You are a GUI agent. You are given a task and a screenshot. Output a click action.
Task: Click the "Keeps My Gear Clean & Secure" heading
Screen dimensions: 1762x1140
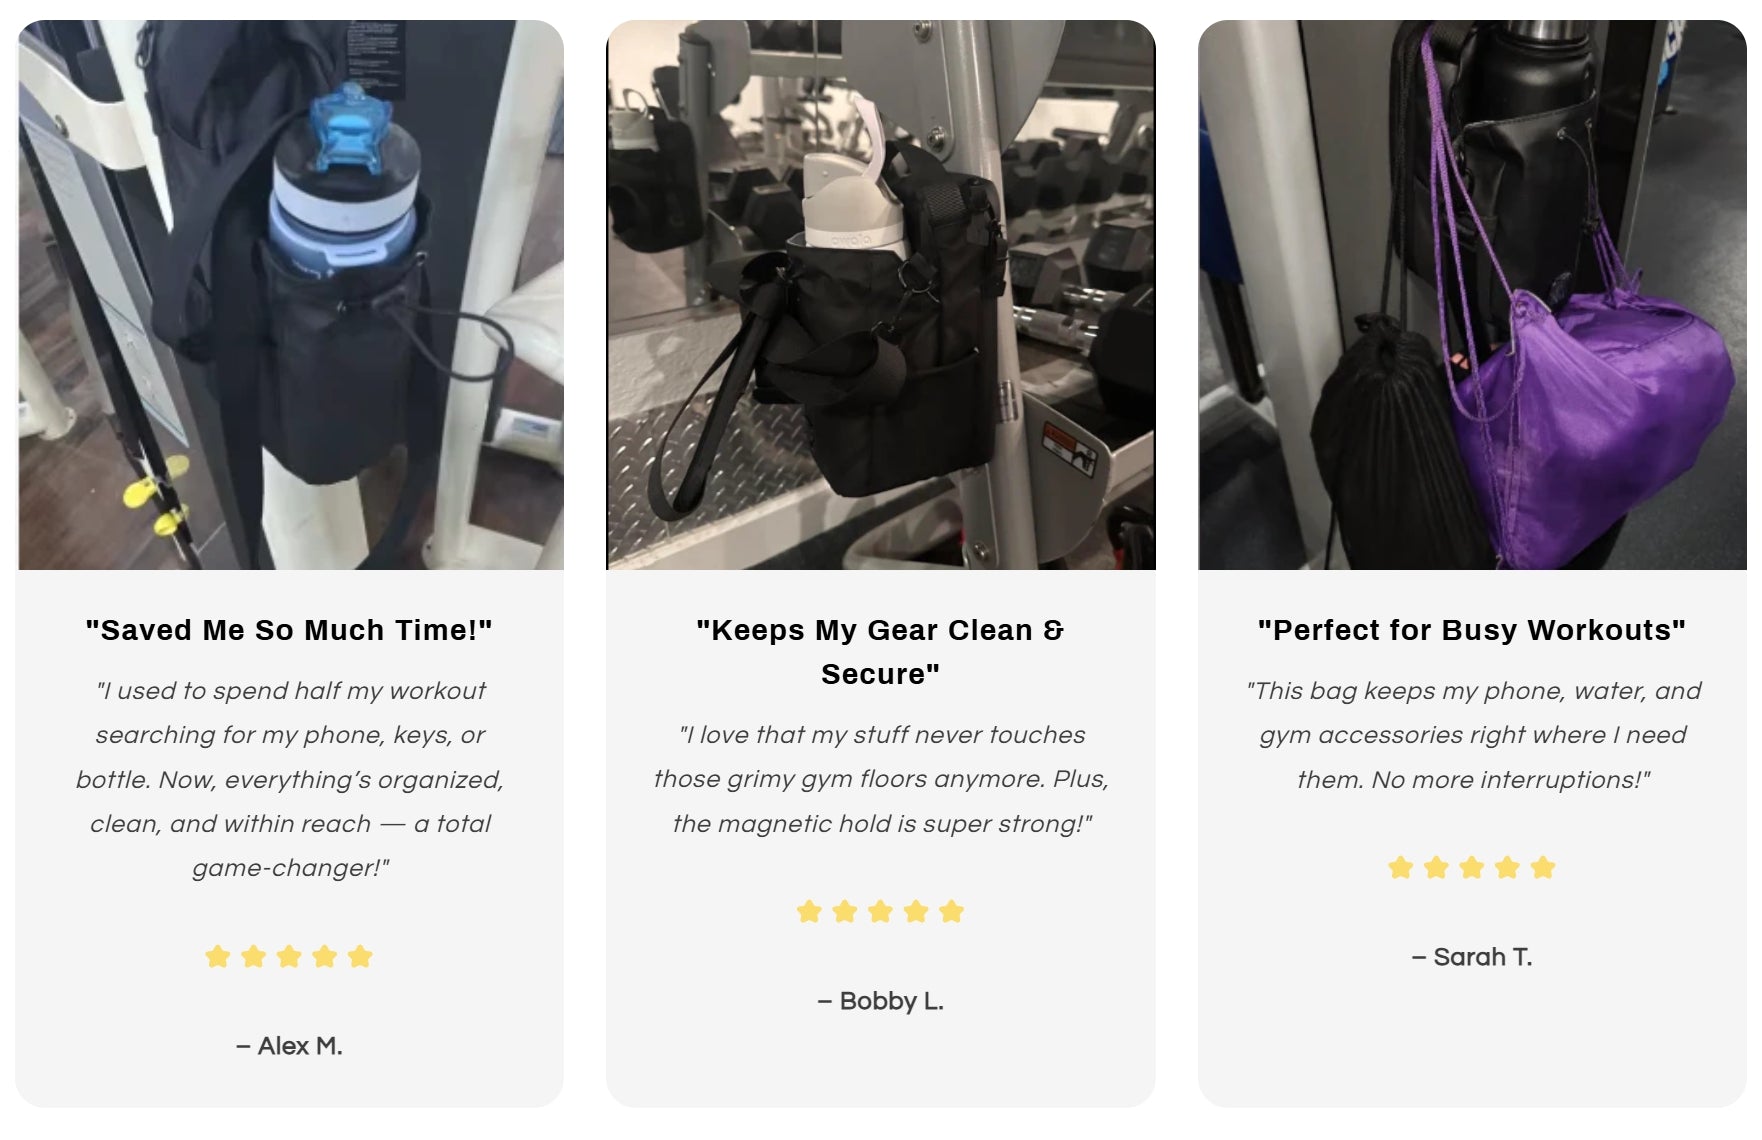881,652
